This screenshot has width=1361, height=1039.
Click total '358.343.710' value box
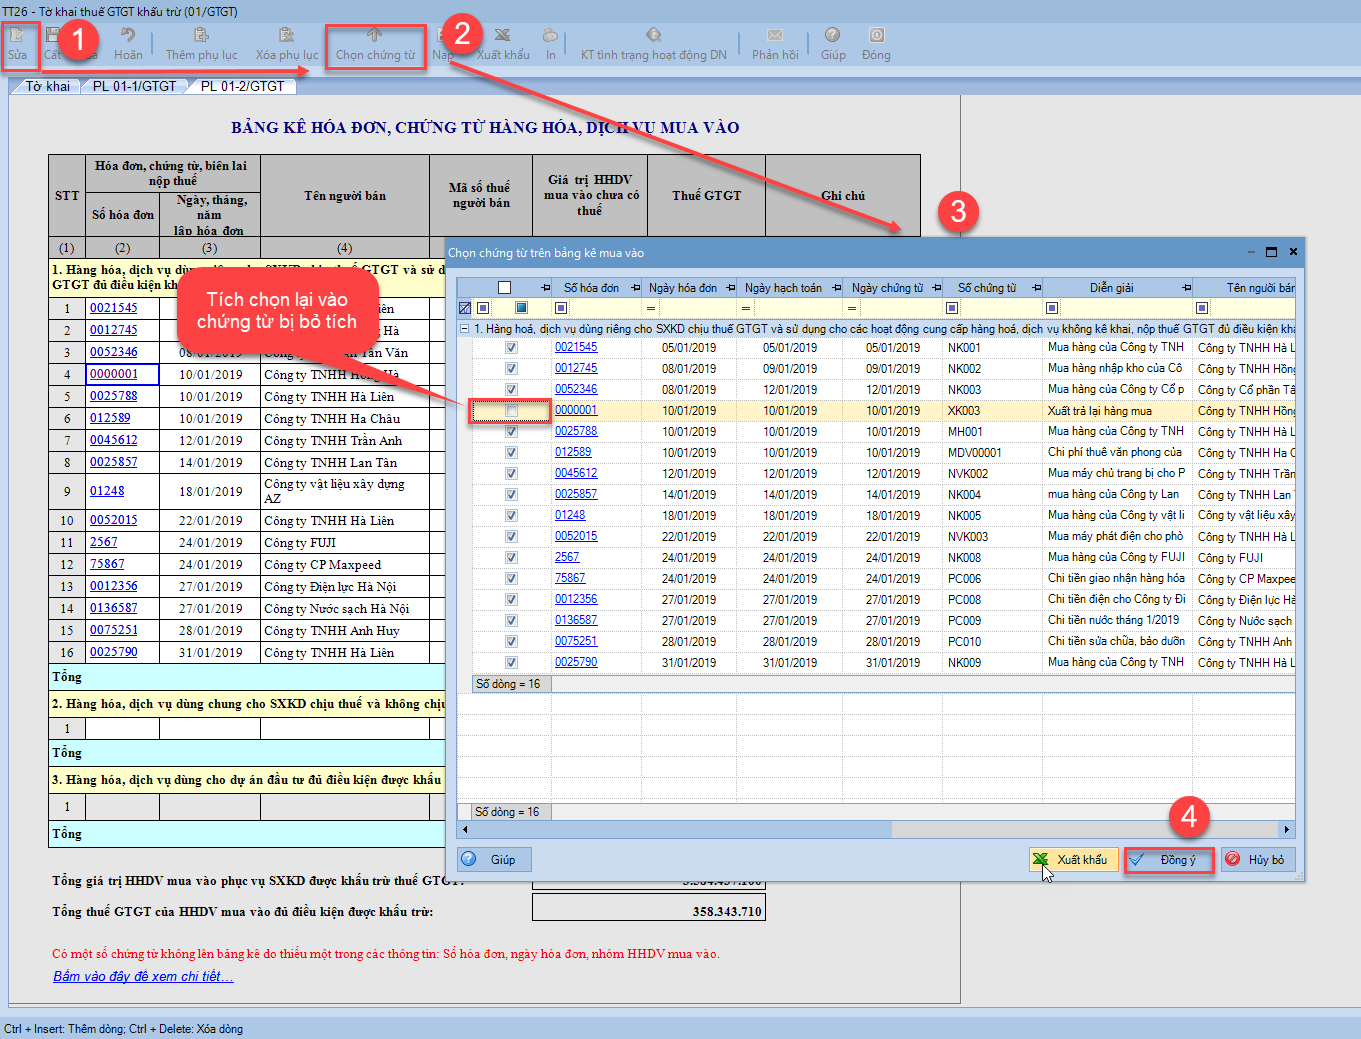(x=649, y=907)
